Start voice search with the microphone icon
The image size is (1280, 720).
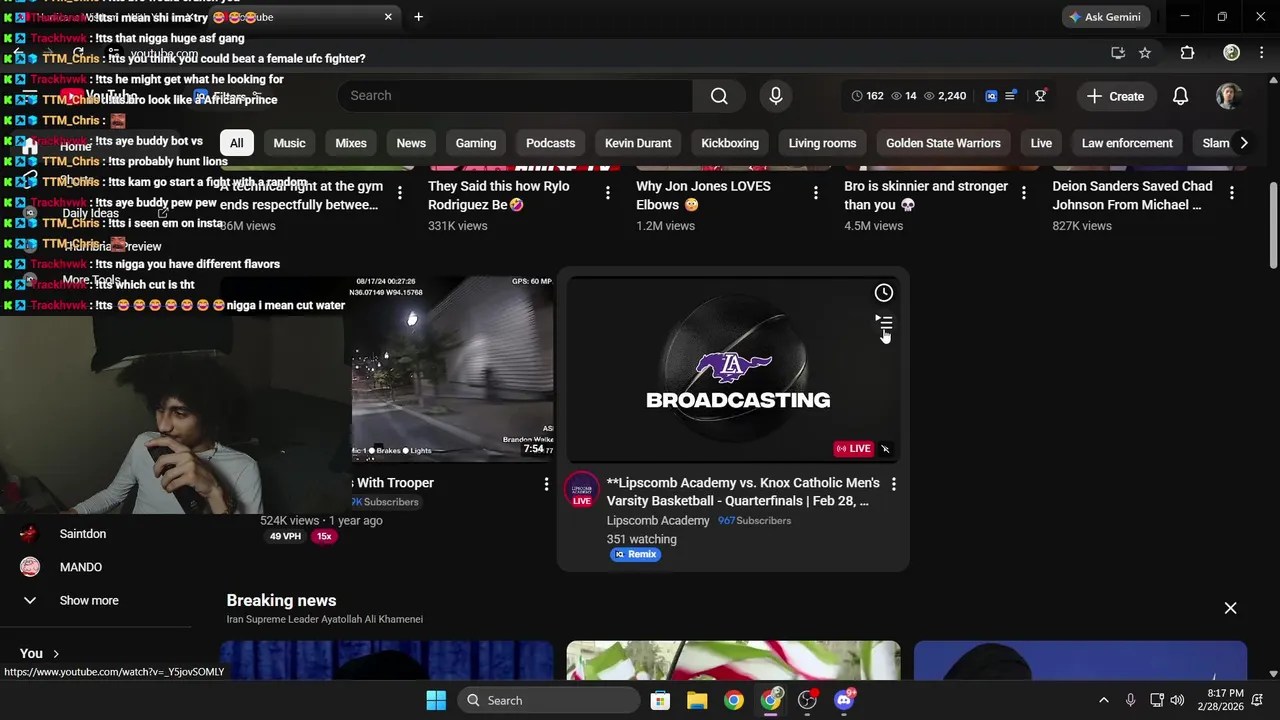[x=775, y=96]
